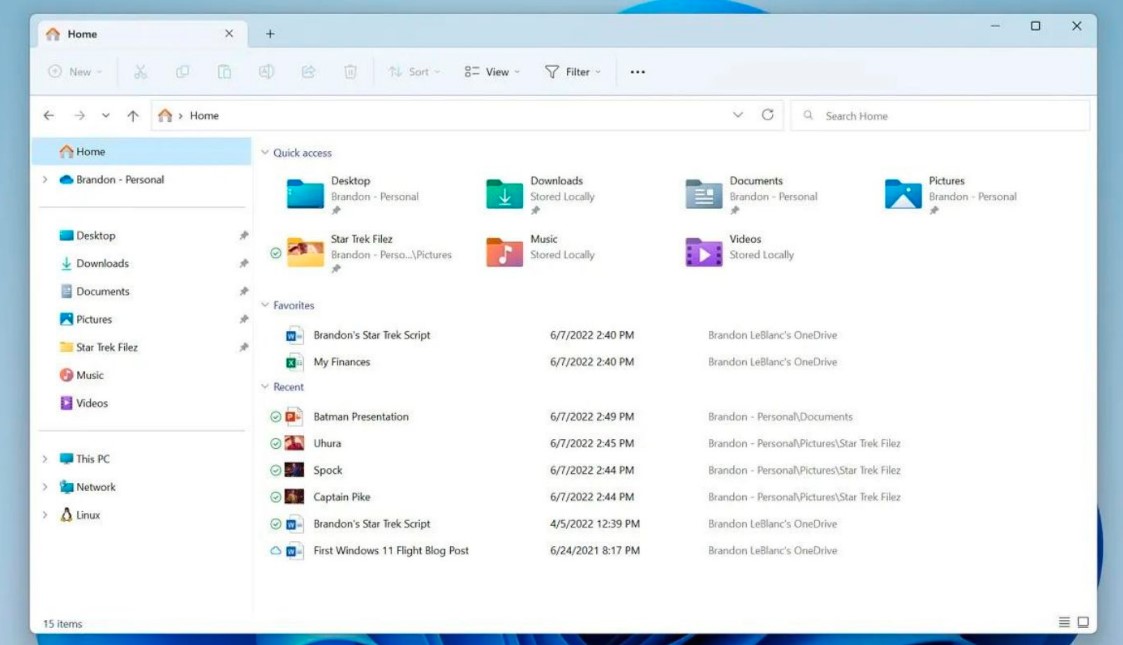Open the View dropdown
The image size is (1123, 645).
coord(492,72)
